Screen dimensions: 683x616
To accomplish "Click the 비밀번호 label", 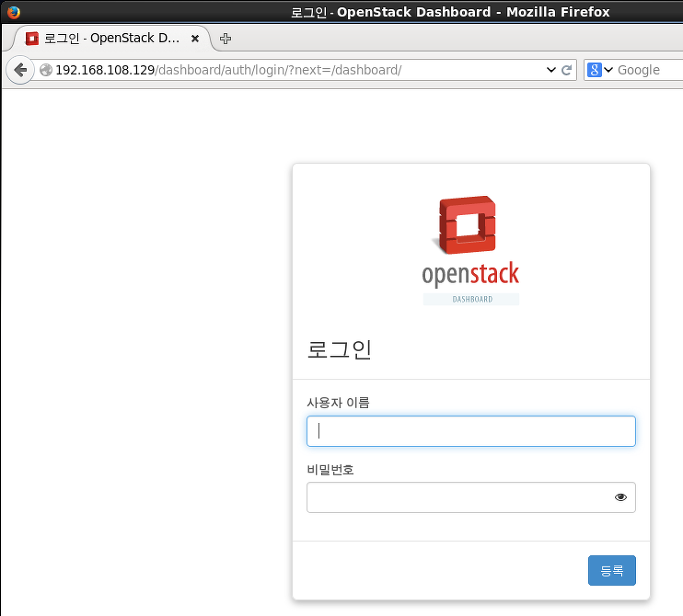I will click(330, 470).
